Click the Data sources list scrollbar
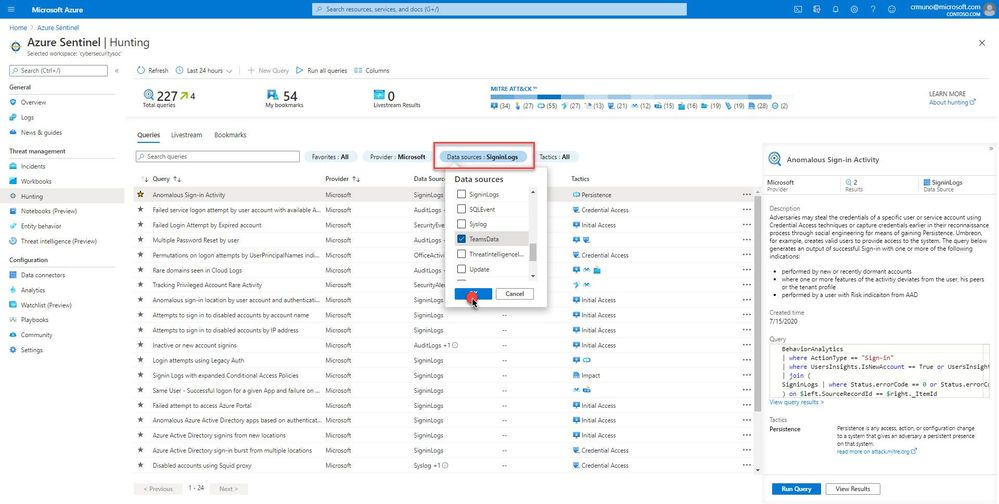 click(x=533, y=252)
